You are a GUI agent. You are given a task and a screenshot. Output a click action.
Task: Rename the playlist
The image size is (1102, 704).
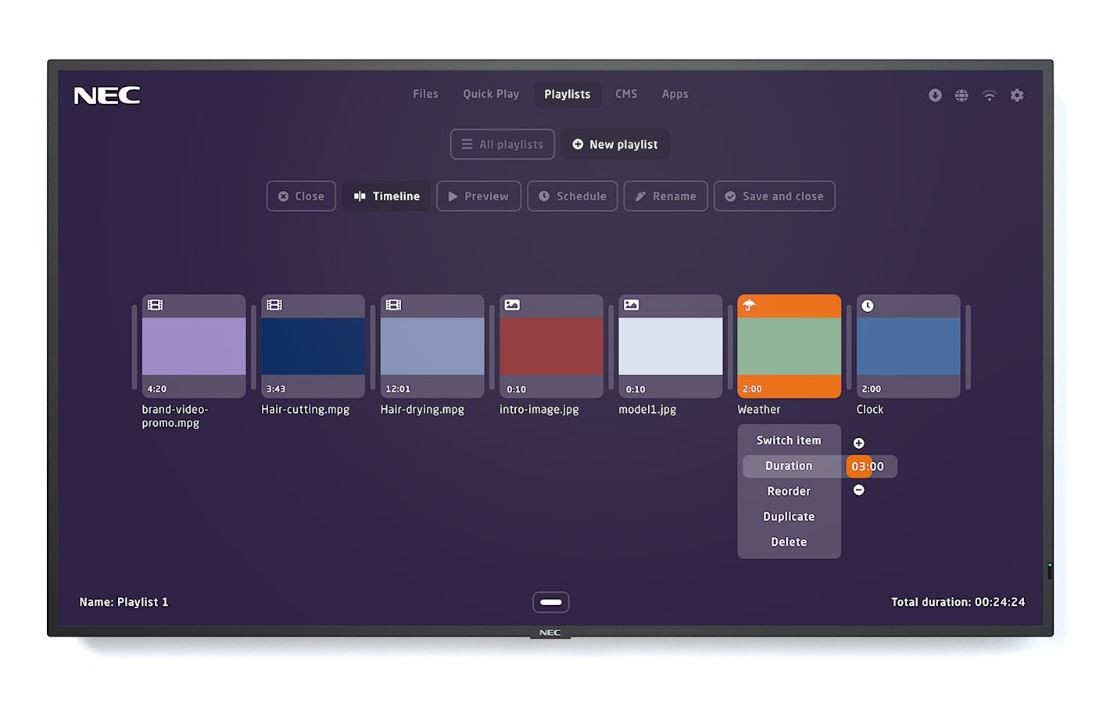(x=666, y=196)
